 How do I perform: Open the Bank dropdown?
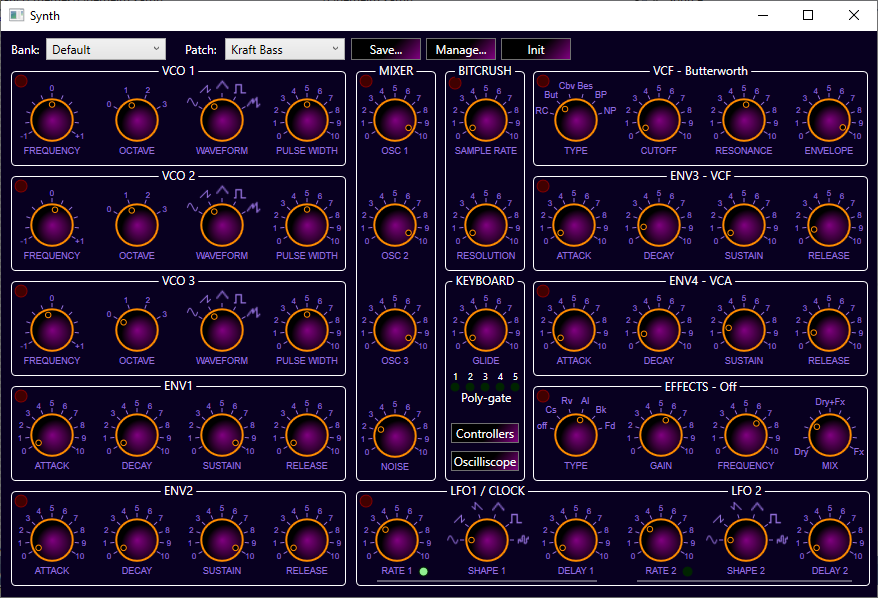tap(106, 49)
